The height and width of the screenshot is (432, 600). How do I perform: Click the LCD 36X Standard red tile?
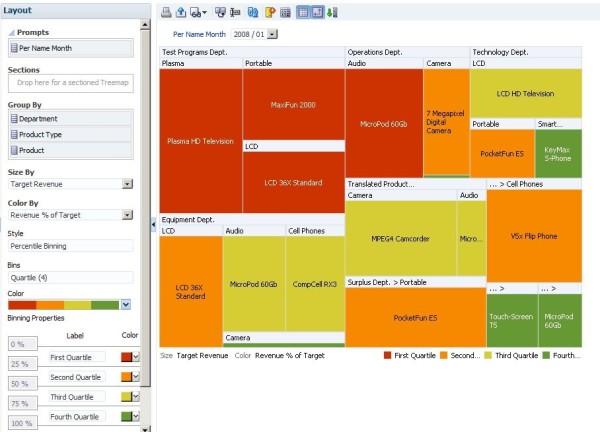coord(293,183)
